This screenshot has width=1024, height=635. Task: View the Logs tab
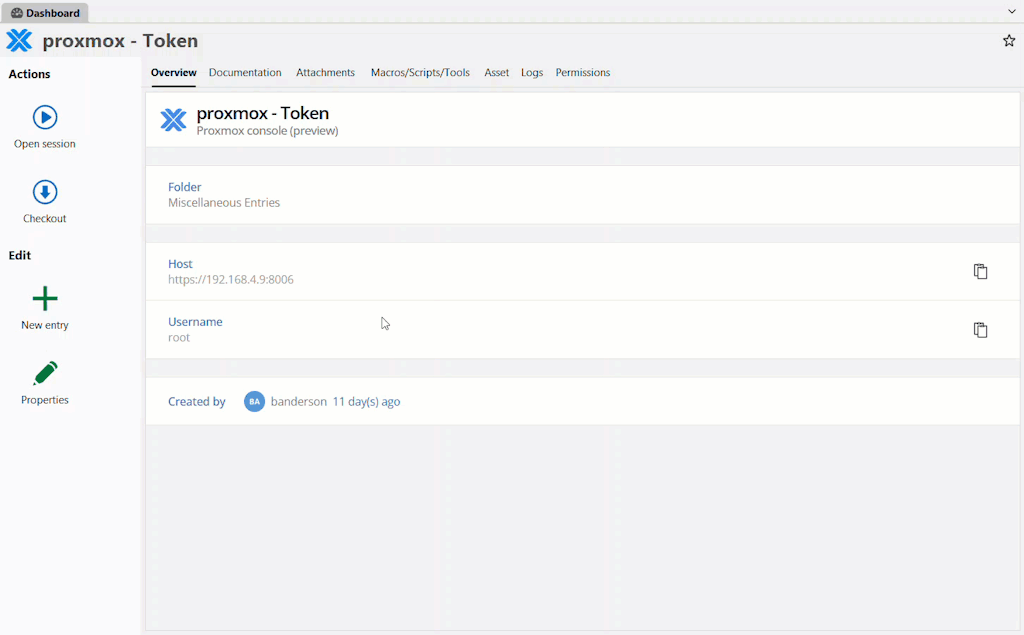532,73
